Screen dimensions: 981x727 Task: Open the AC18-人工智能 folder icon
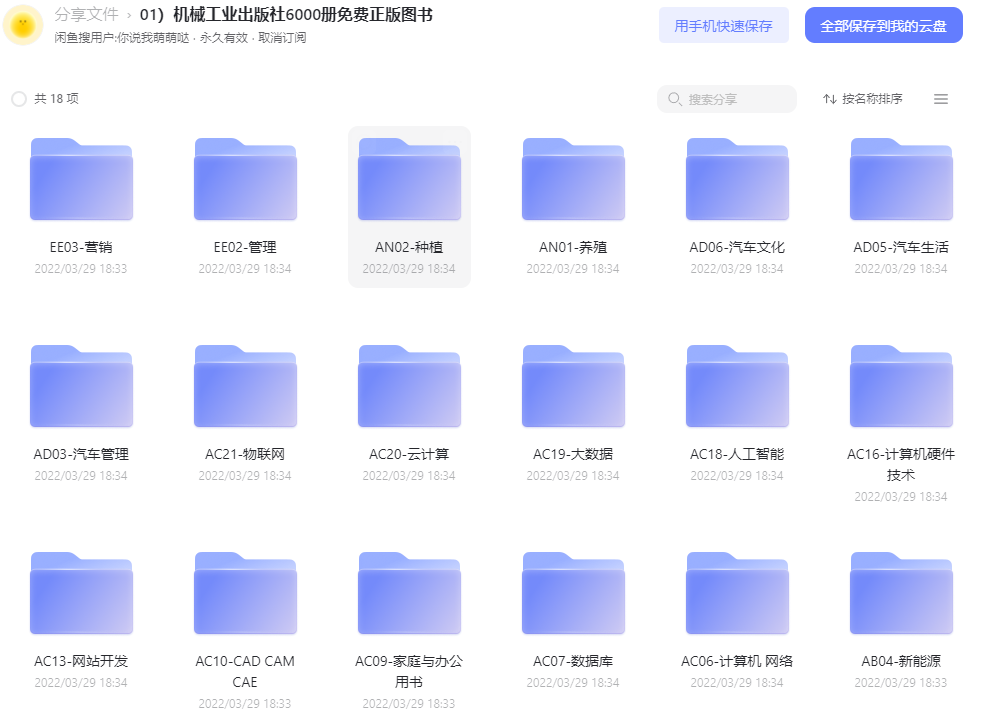[x=737, y=386]
